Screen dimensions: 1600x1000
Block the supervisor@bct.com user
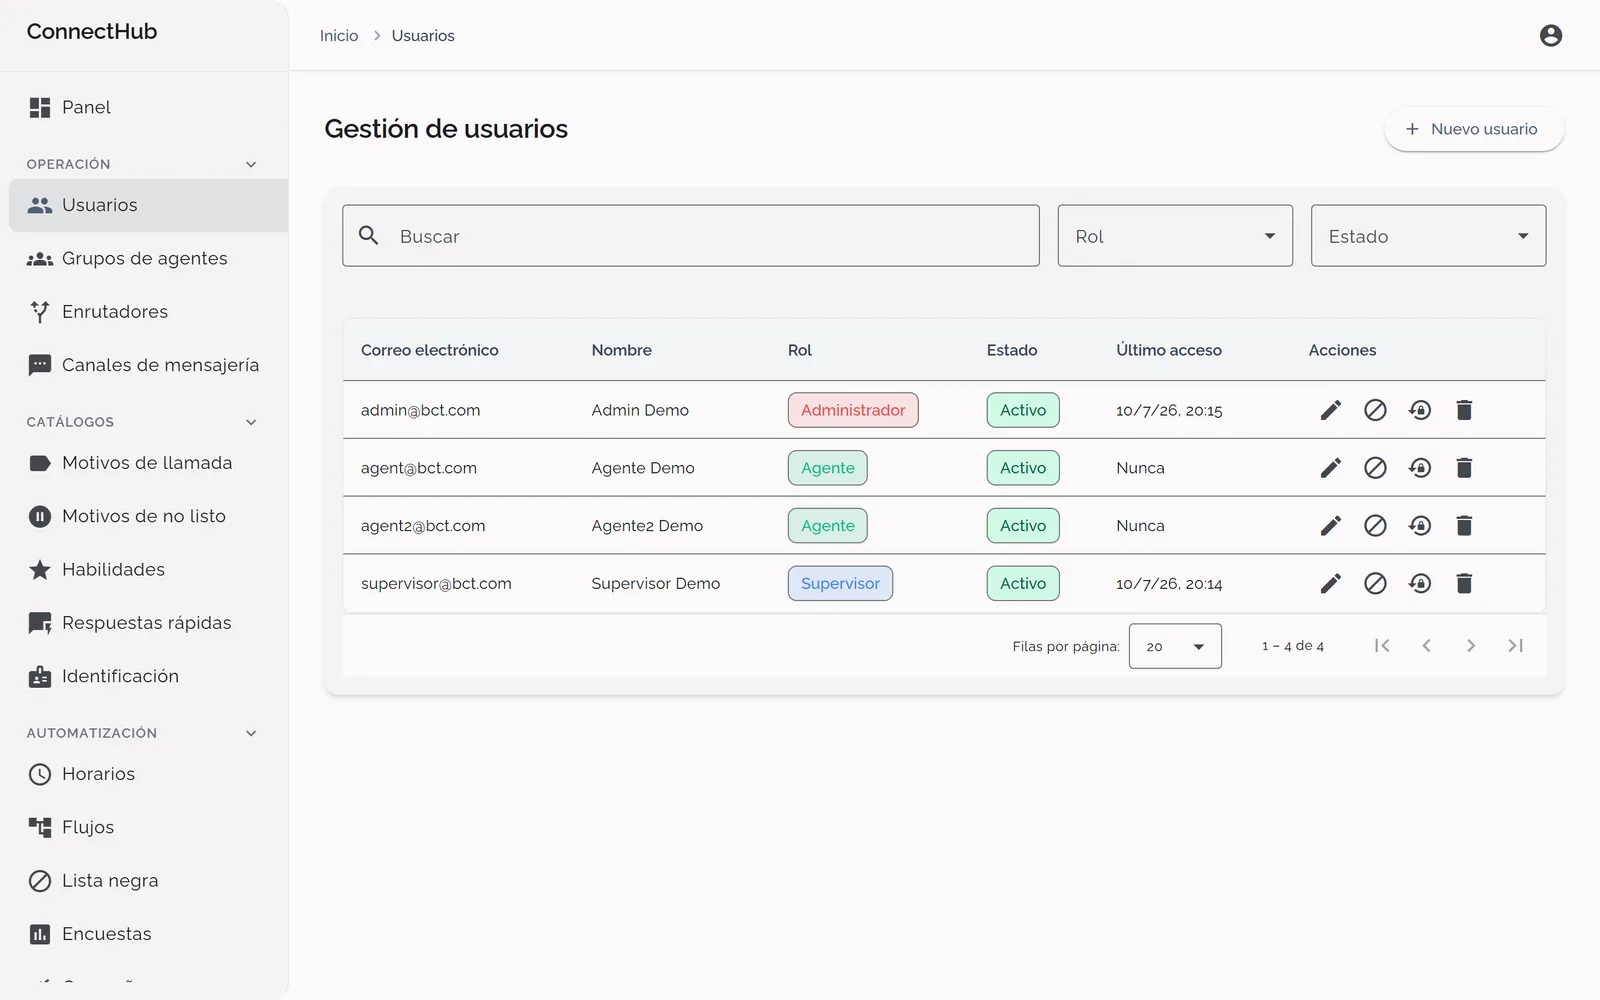click(x=1375, y=584)
